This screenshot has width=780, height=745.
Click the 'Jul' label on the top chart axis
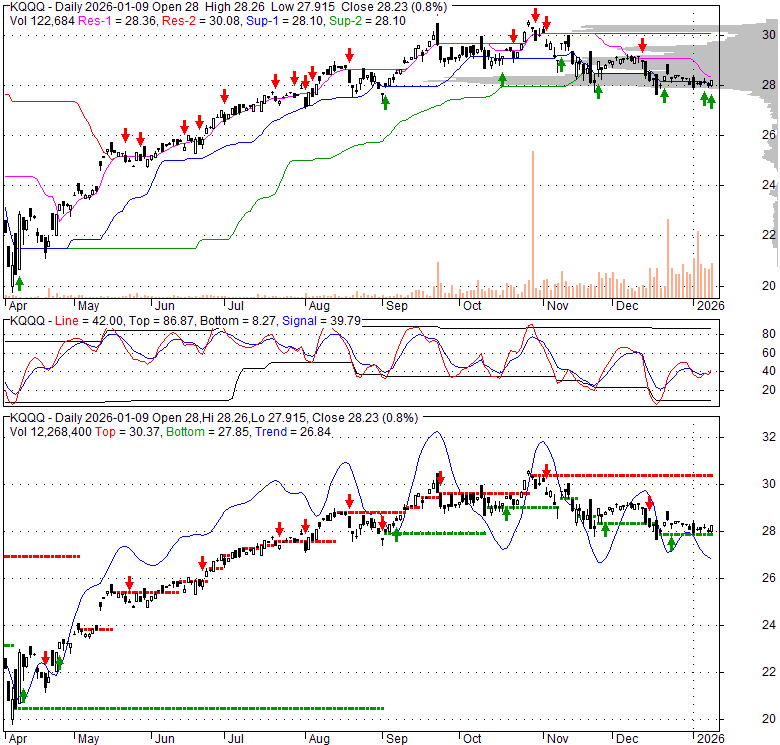235,305
